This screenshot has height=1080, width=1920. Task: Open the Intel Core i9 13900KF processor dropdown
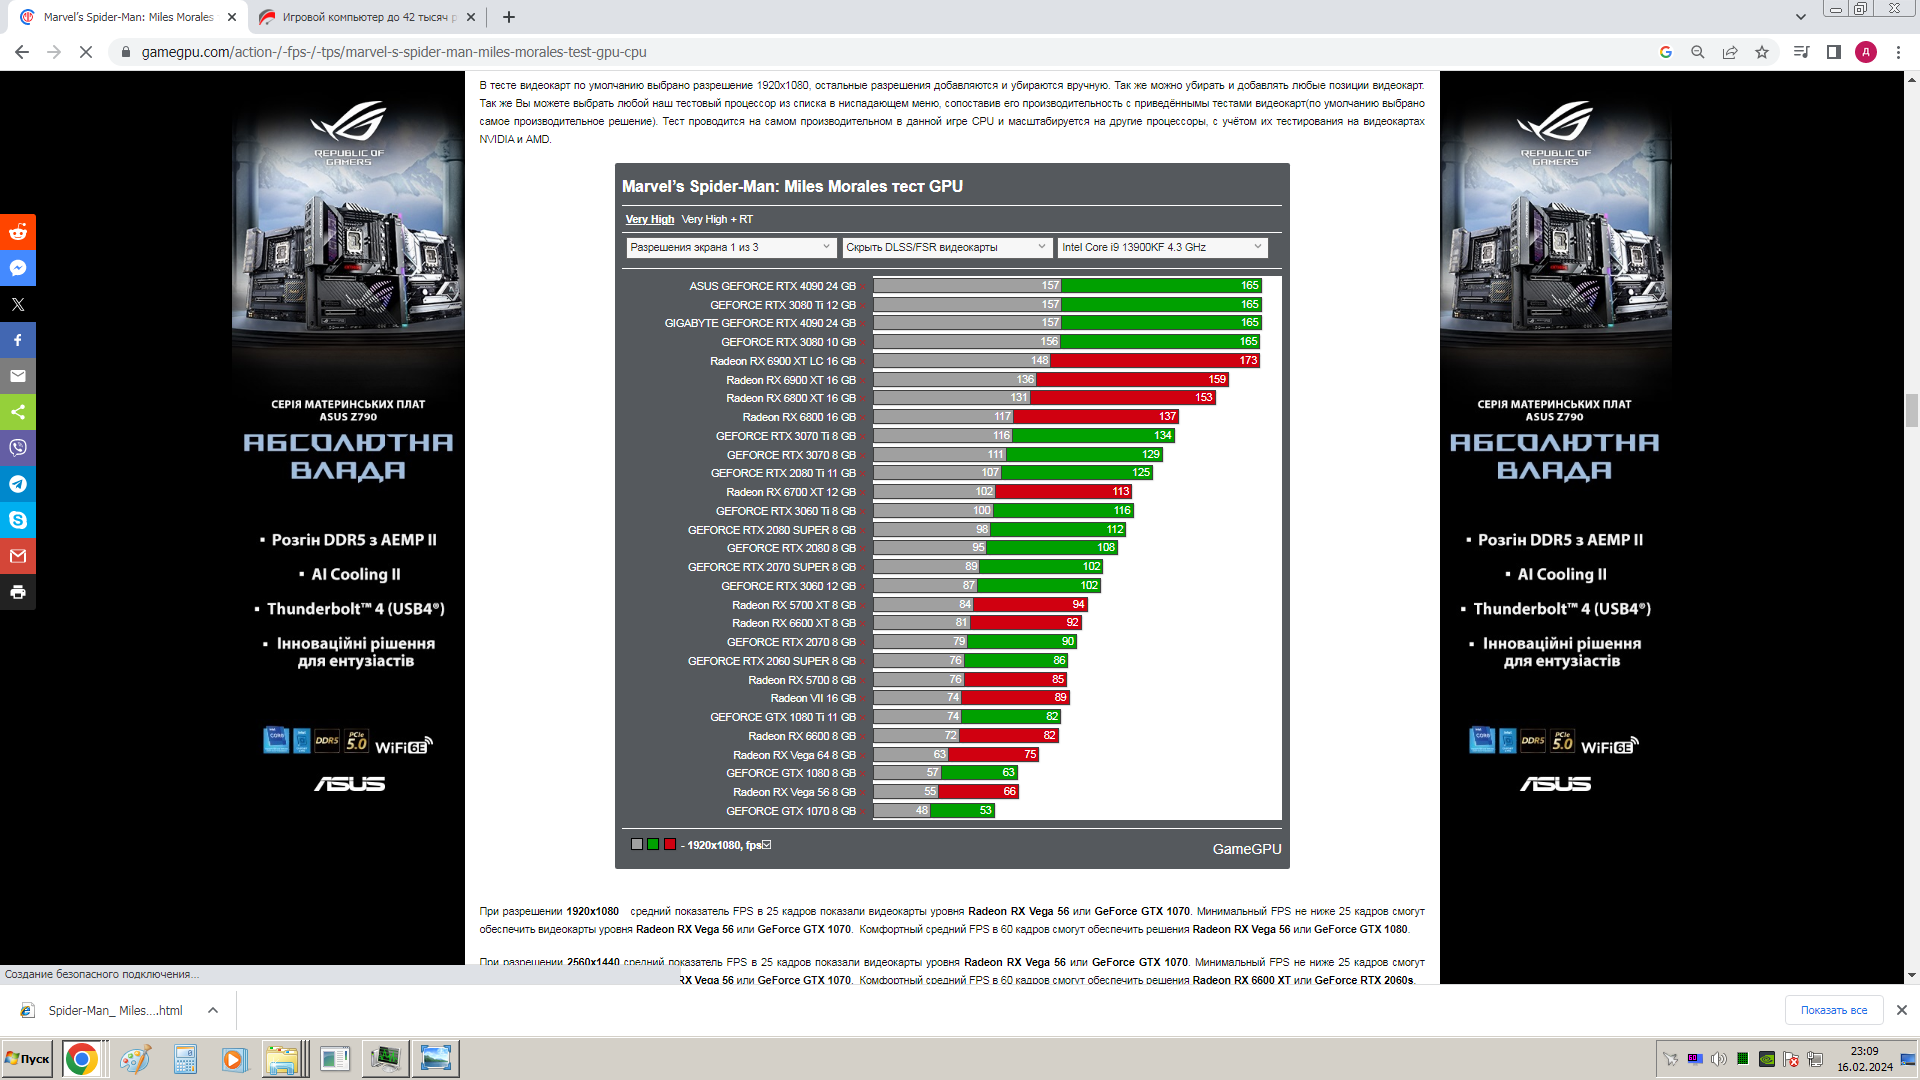click(1162, 247)
